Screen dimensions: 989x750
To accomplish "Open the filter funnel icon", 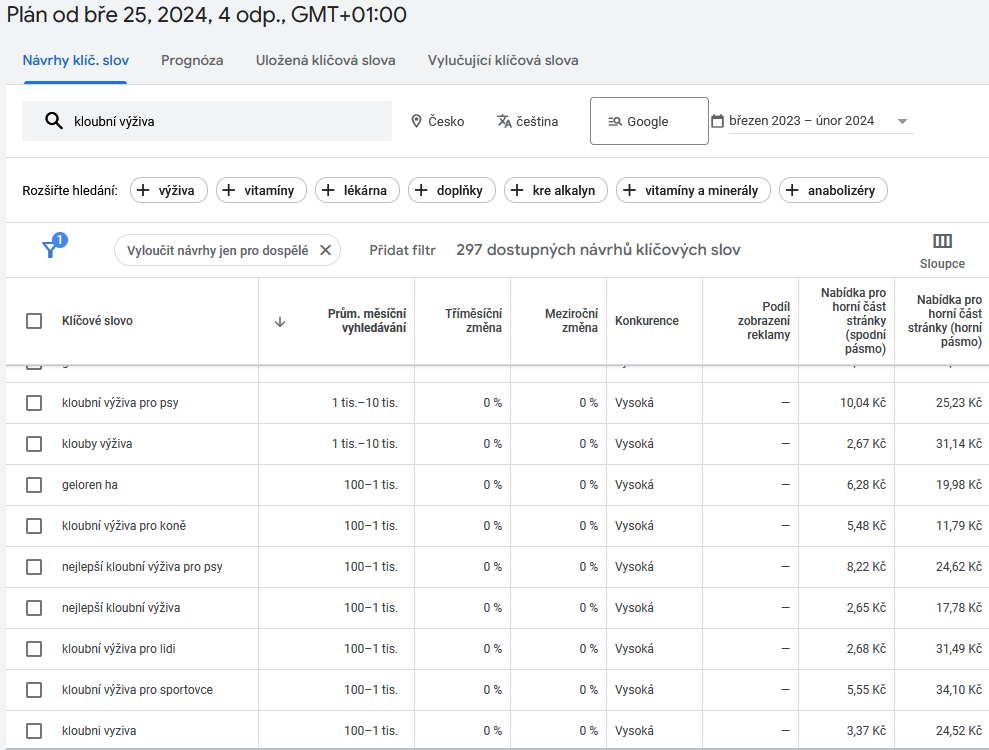I will pyautogui.click(x=50, y=249).
